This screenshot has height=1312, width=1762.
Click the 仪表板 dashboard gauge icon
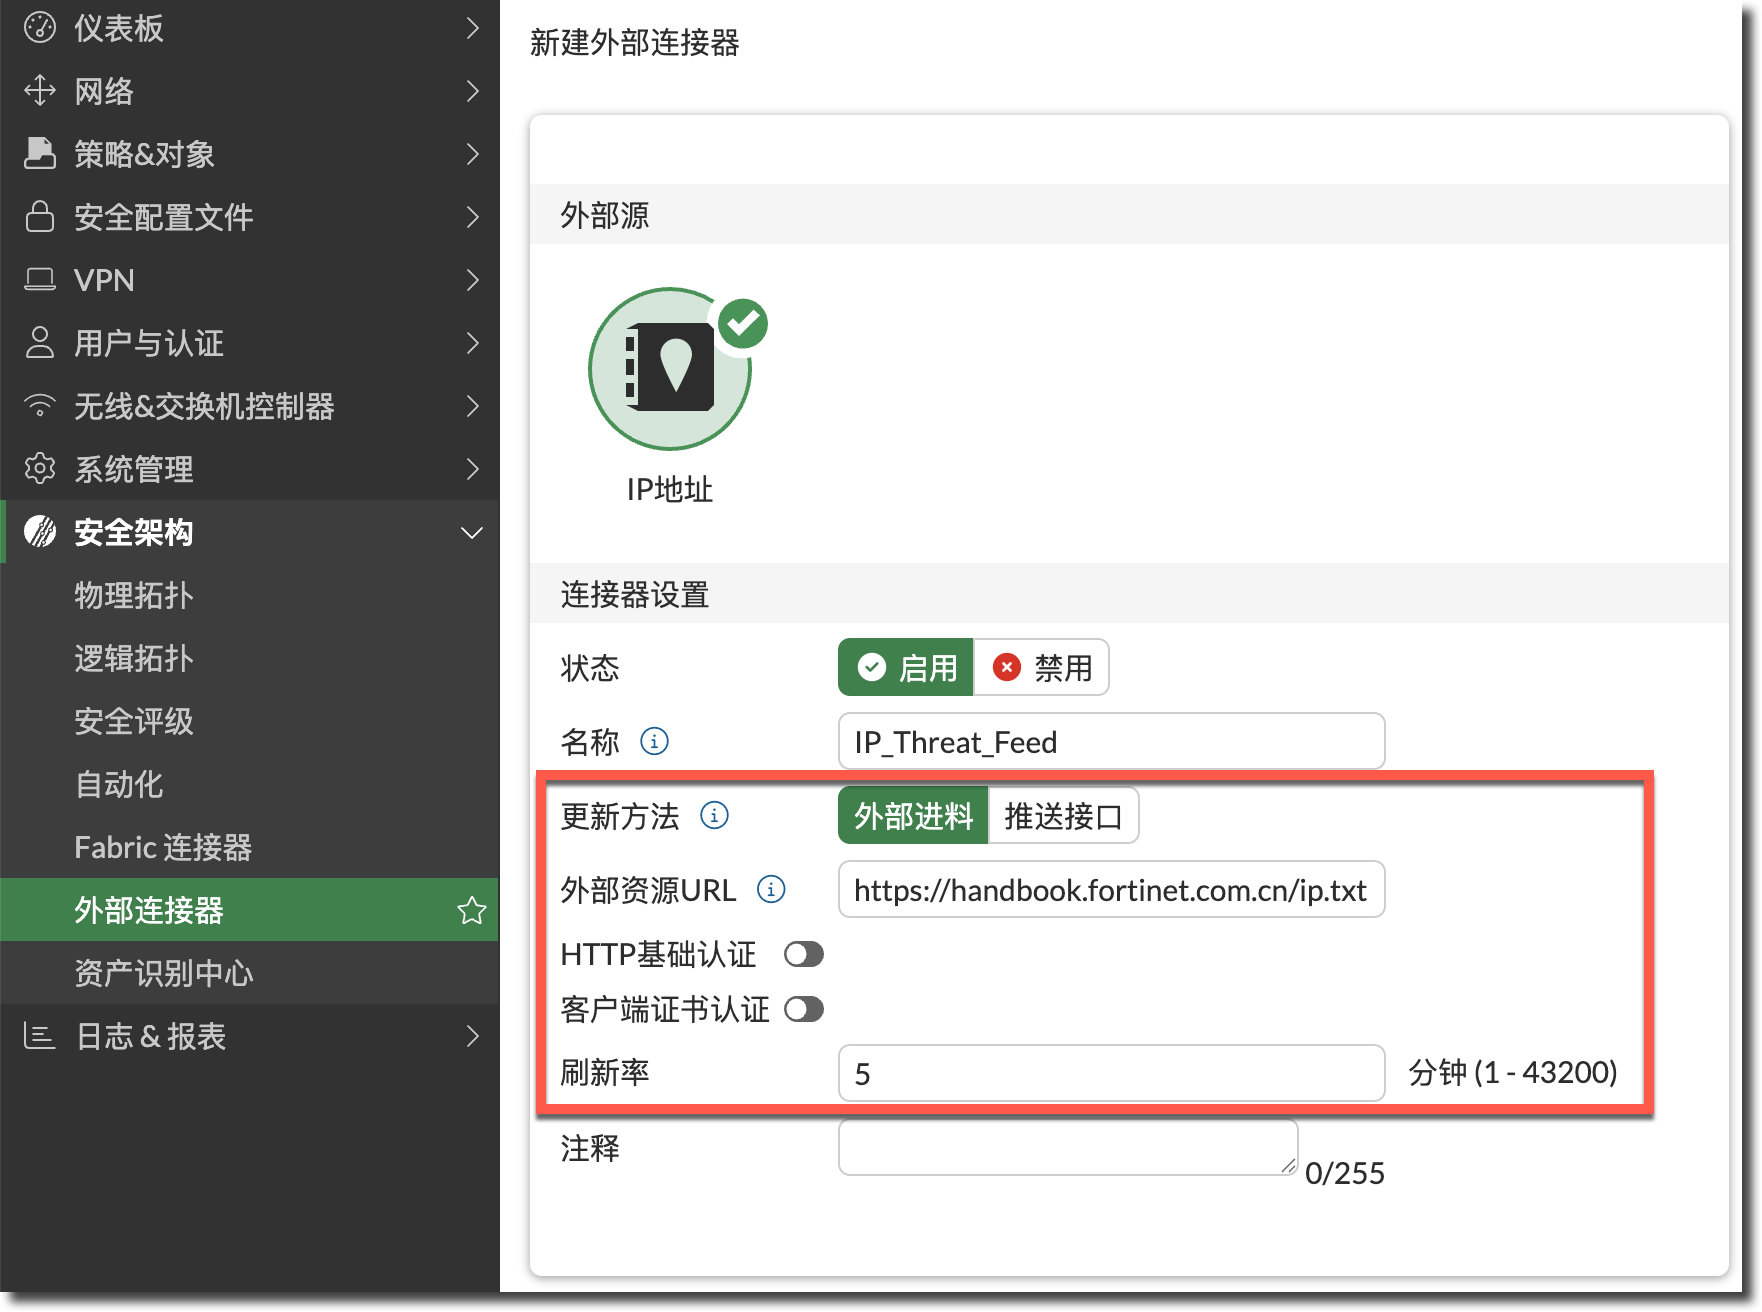coord(40,28)
